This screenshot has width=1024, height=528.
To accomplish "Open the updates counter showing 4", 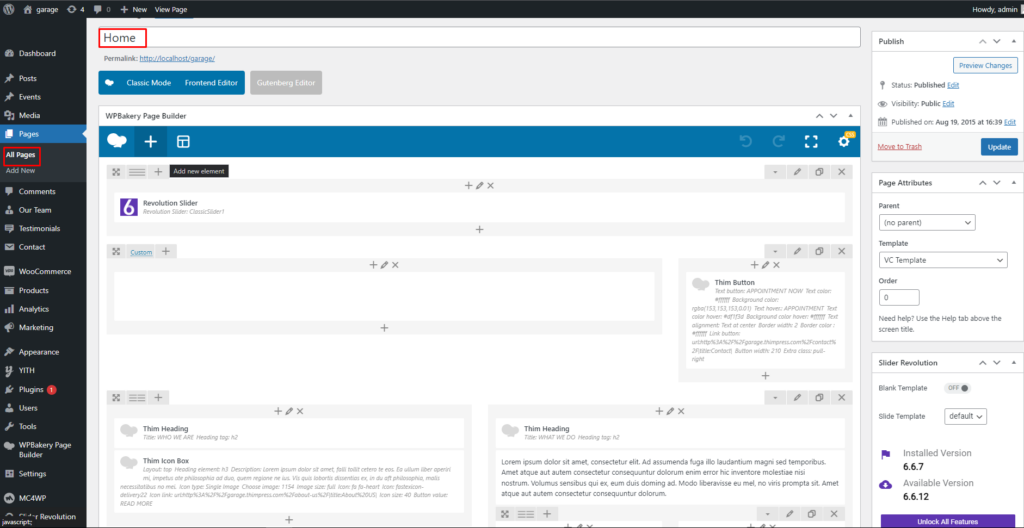I will [75, 10].
